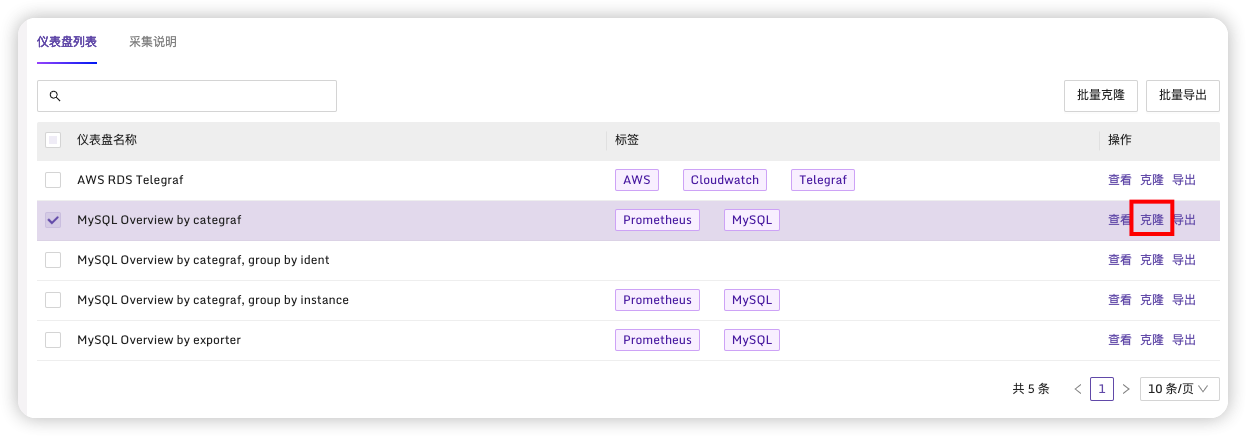Click the 批量导出 button
The width and height of the screenshot is (1246, 436).
pyautogui.click(x=1183, y=96)
